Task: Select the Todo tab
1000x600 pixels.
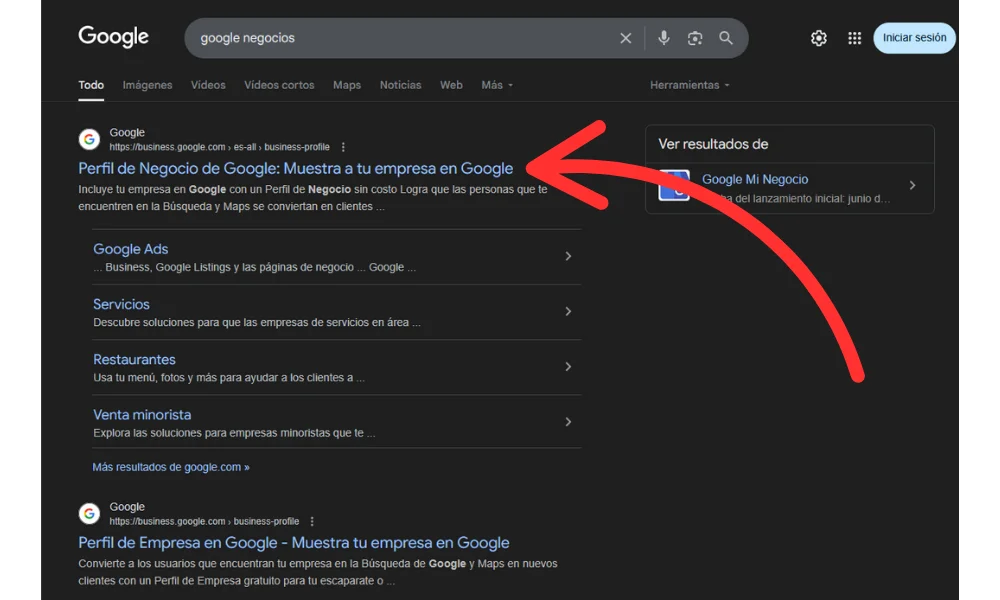Action: pyautogui.click(x=91, y=85)
